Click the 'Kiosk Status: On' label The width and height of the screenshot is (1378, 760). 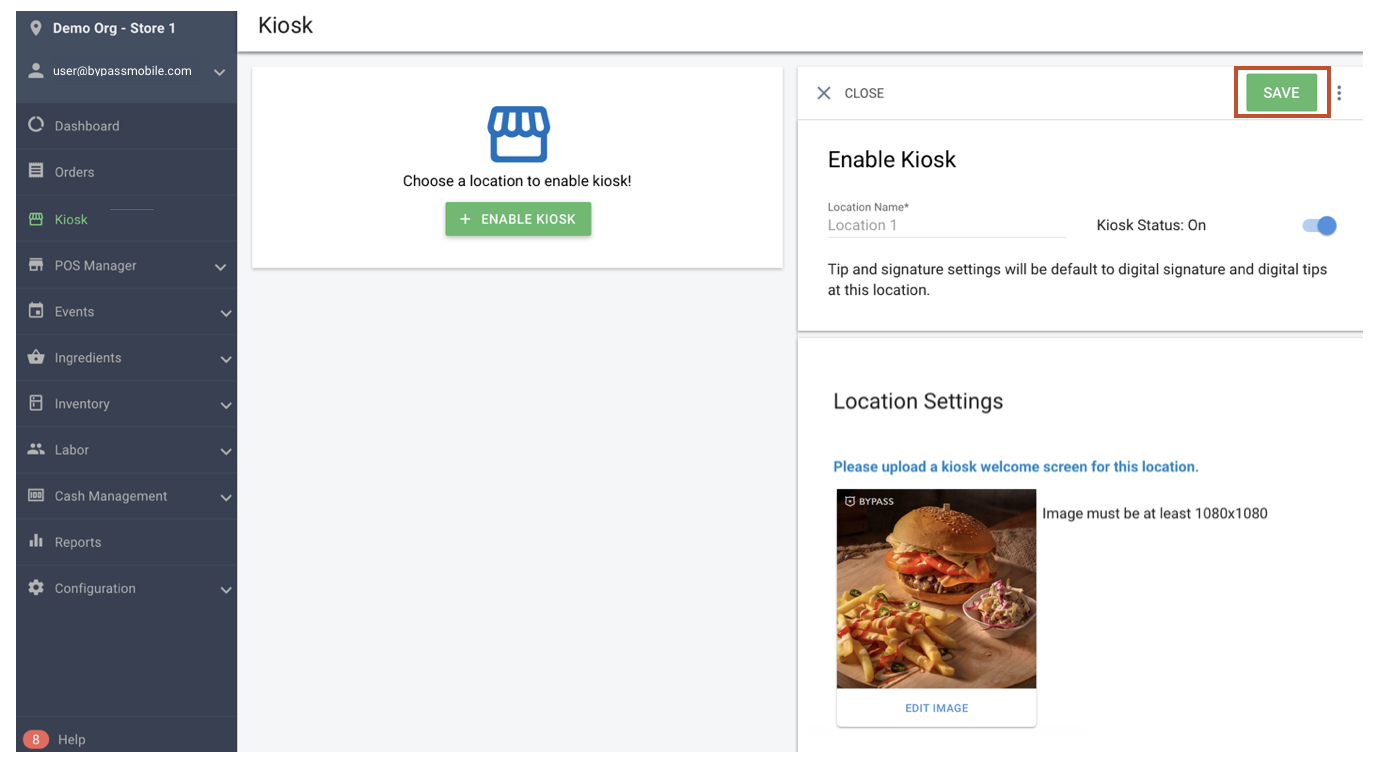tap(1151, 226)
